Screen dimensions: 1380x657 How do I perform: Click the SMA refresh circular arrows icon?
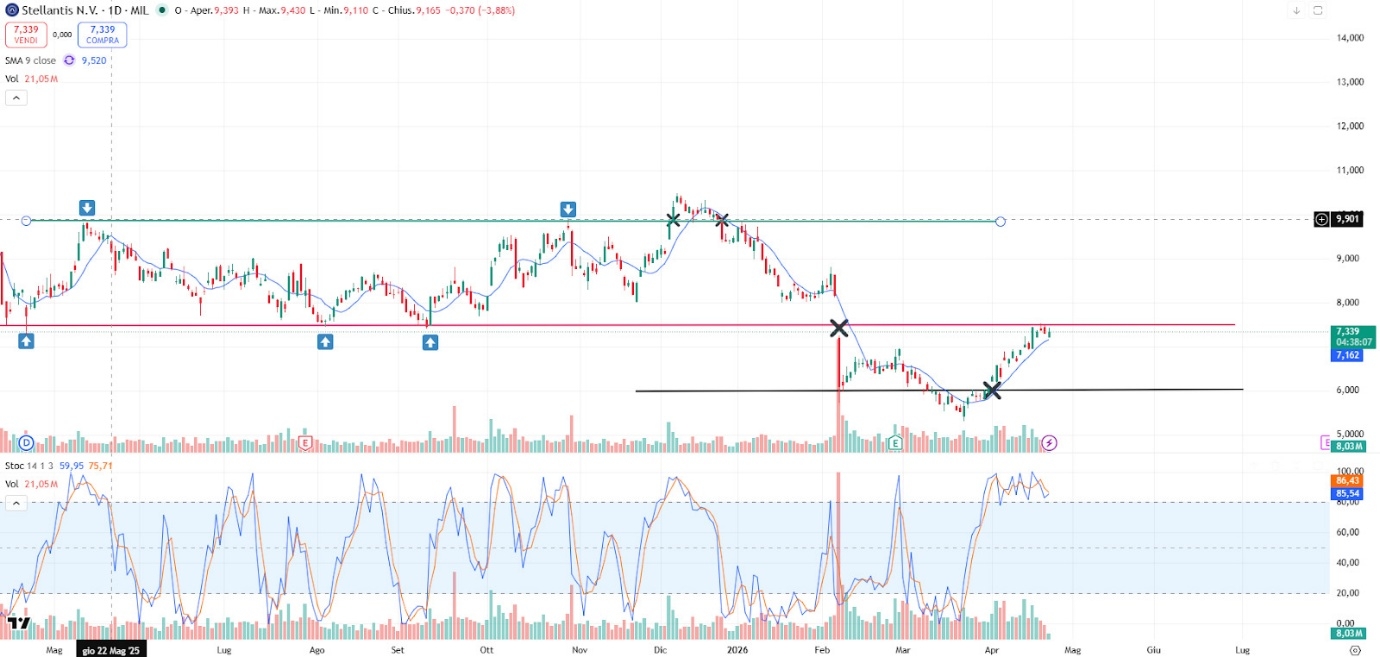coord(70,61)
